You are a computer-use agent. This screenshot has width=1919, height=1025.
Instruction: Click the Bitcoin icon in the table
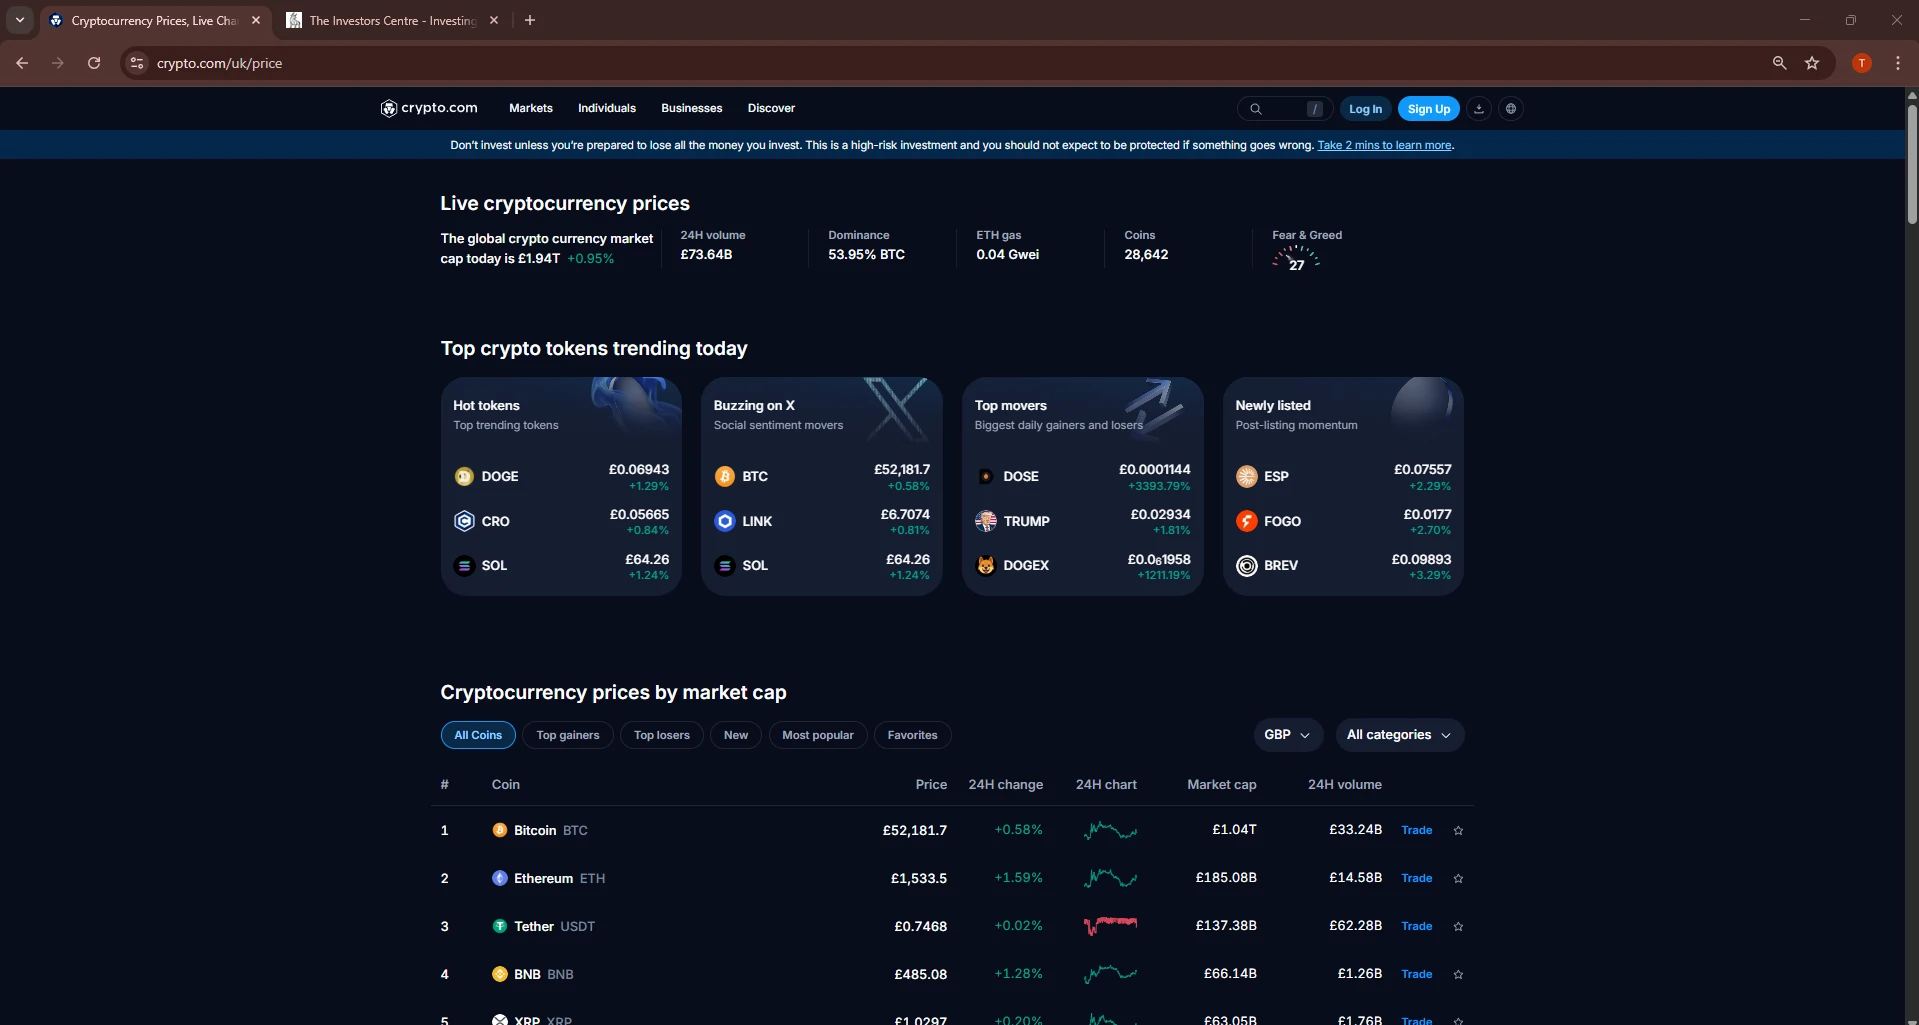click(x=500, y=830)
